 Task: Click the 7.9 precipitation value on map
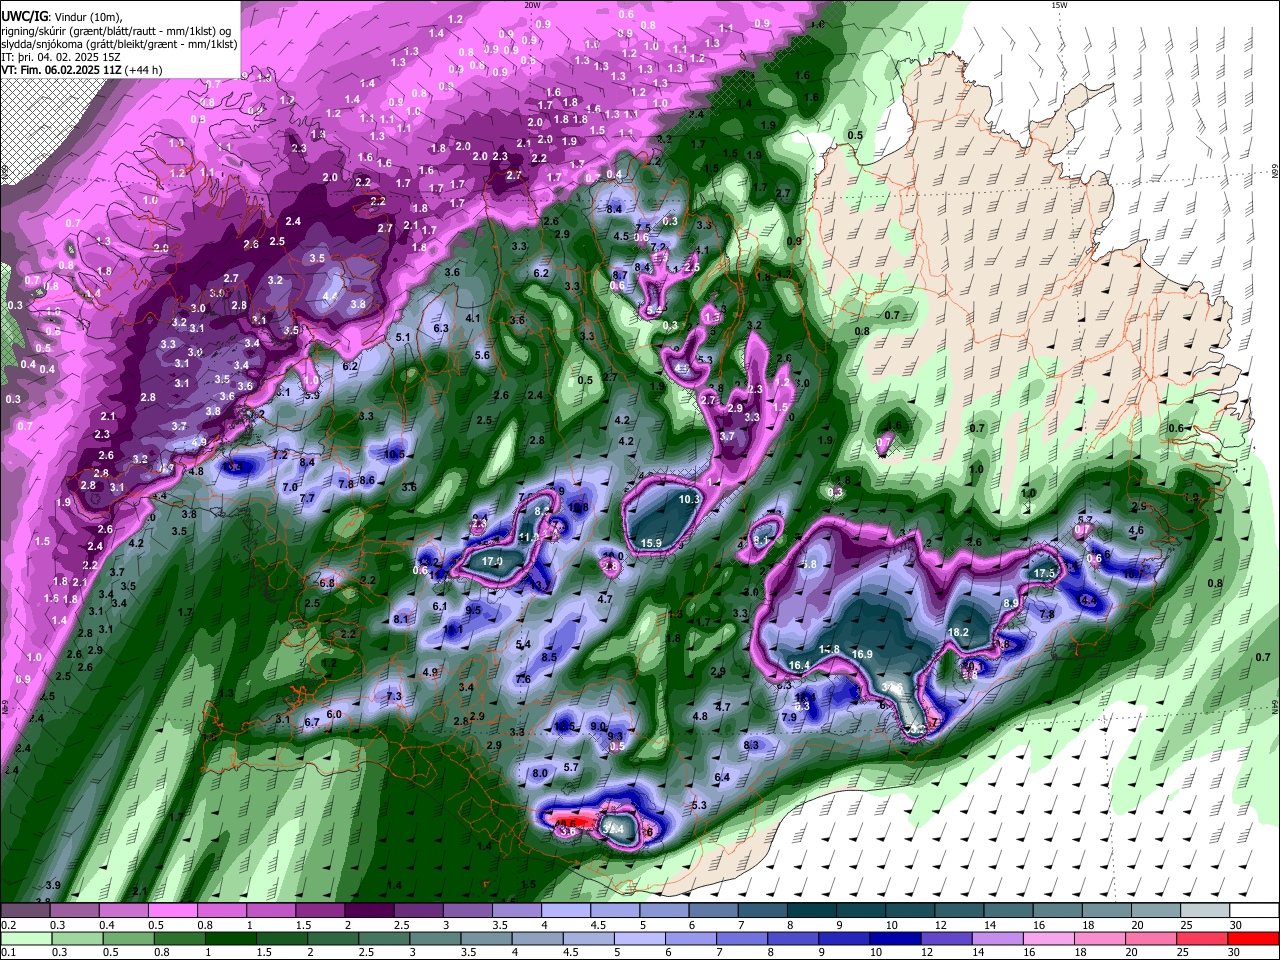[x=788, y=717]
